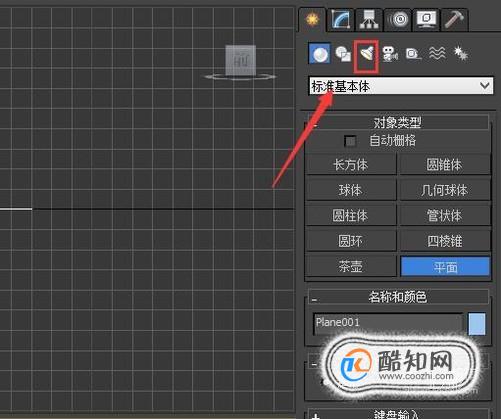501x419 pixels.
Task: Select the Geometry category icon
Action: click(x=319, y=53)
